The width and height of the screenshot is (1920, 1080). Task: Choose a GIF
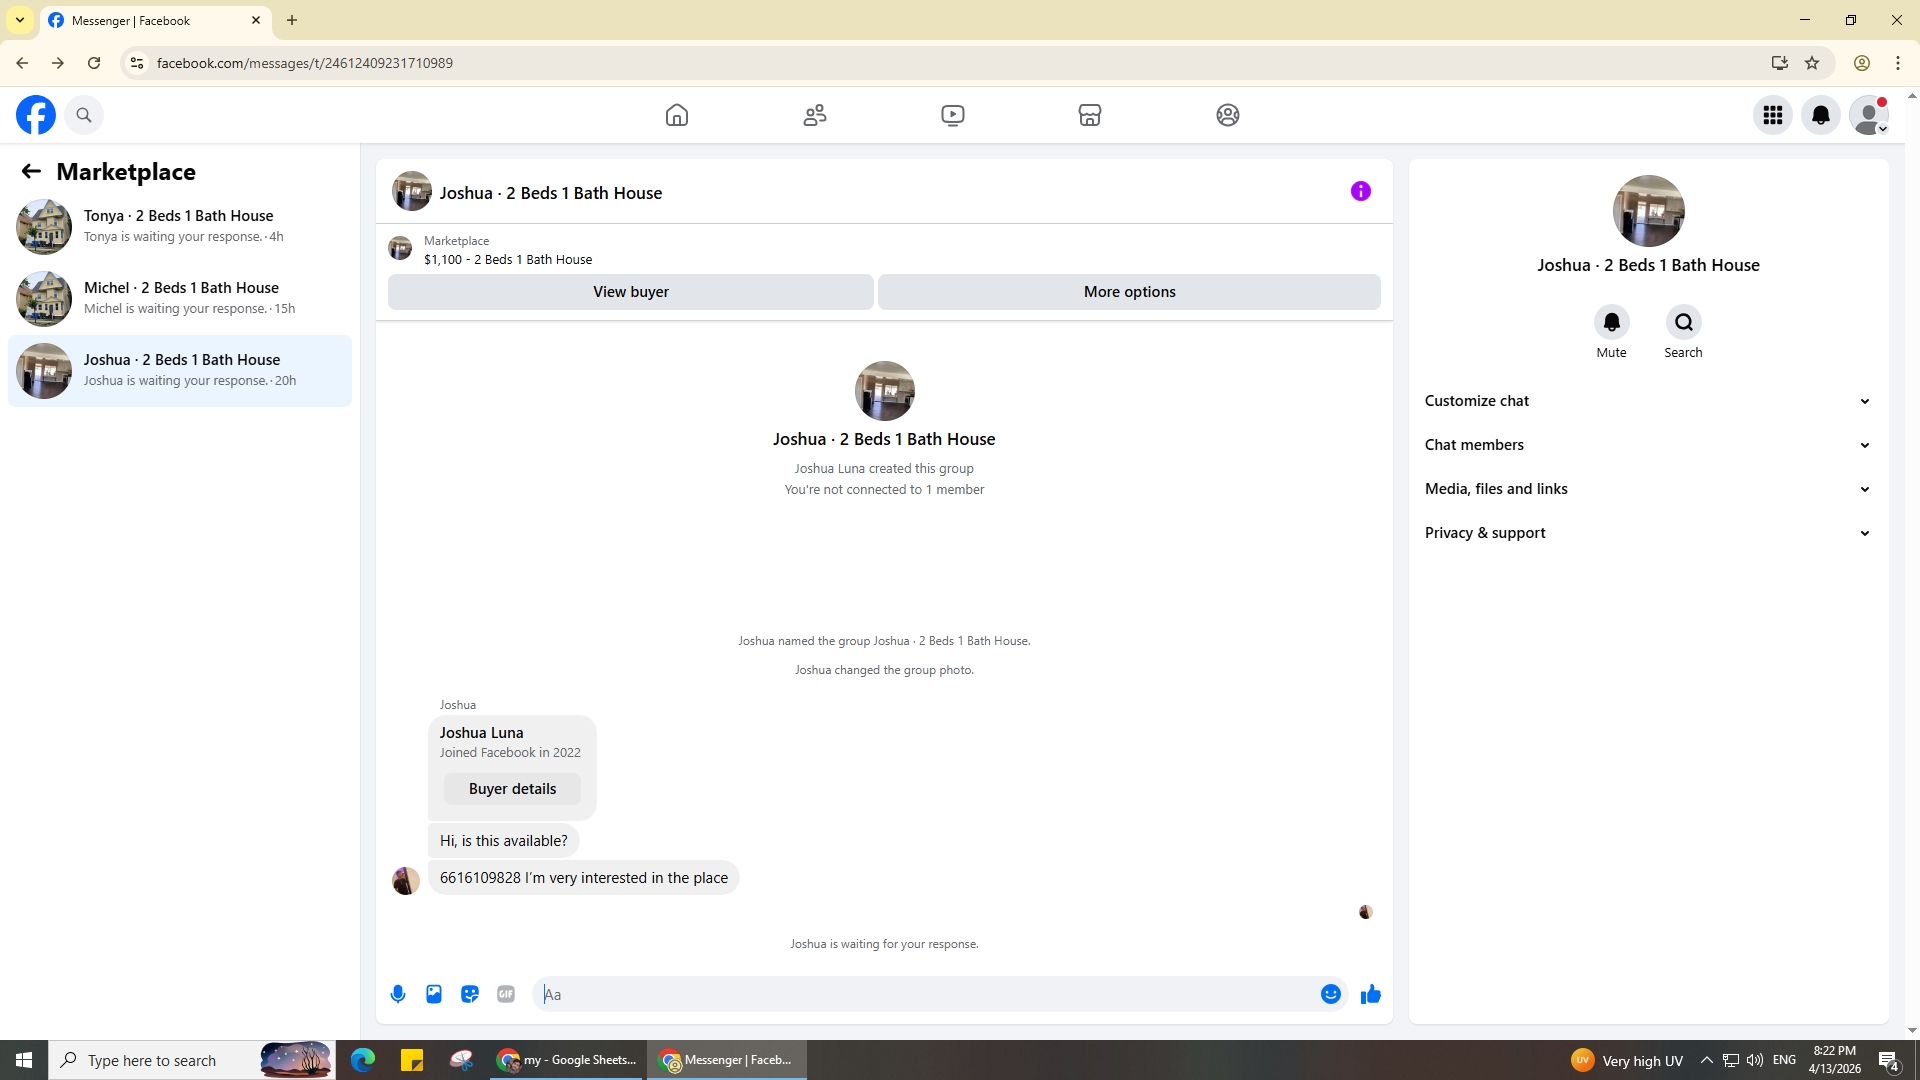(506, 994)
